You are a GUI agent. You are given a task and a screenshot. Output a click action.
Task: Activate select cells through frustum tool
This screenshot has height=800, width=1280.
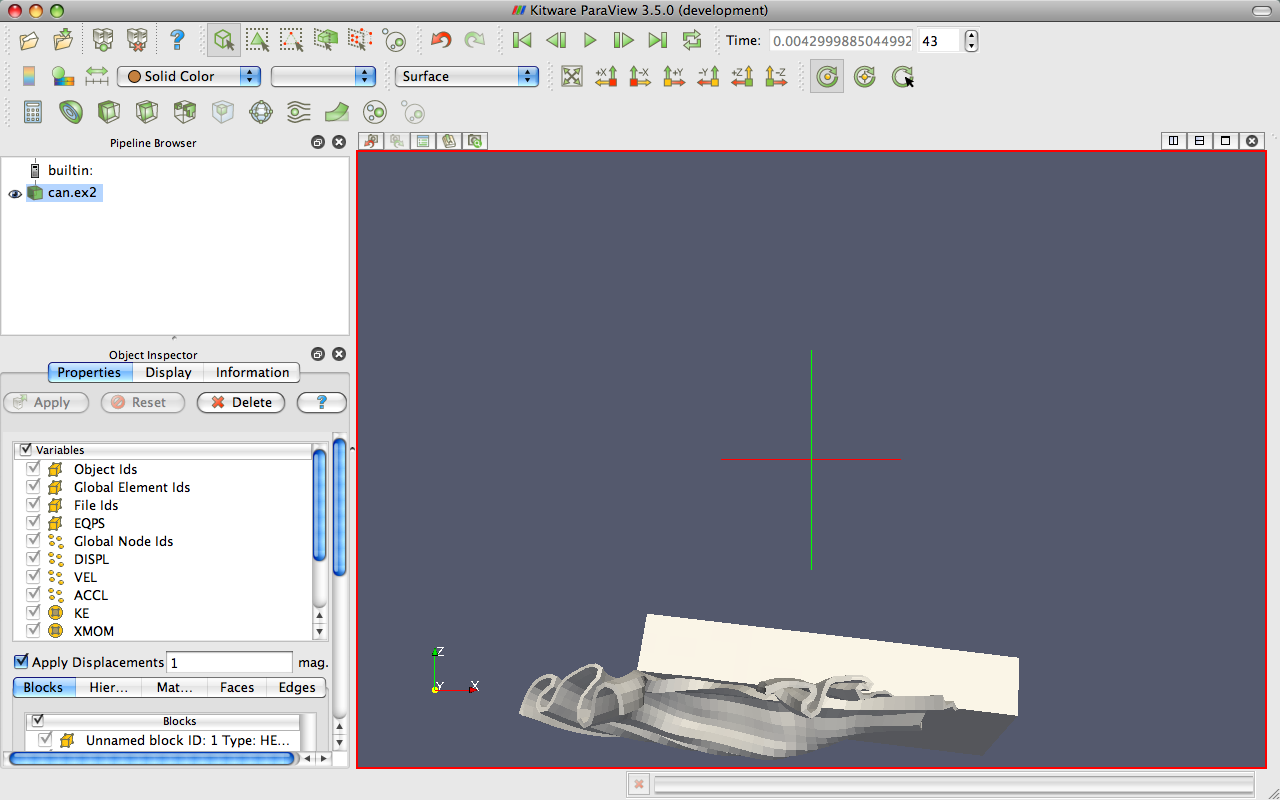point(325,40)
